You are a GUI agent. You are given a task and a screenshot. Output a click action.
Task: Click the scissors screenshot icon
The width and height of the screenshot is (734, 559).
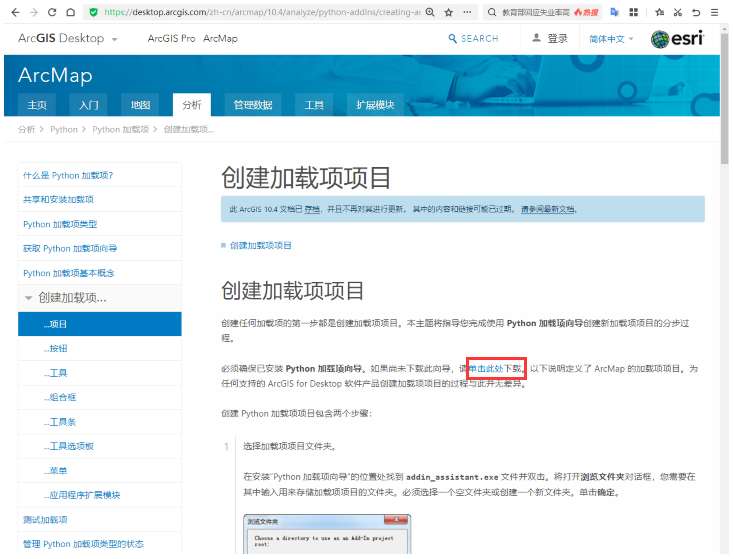tap(677, 12)
